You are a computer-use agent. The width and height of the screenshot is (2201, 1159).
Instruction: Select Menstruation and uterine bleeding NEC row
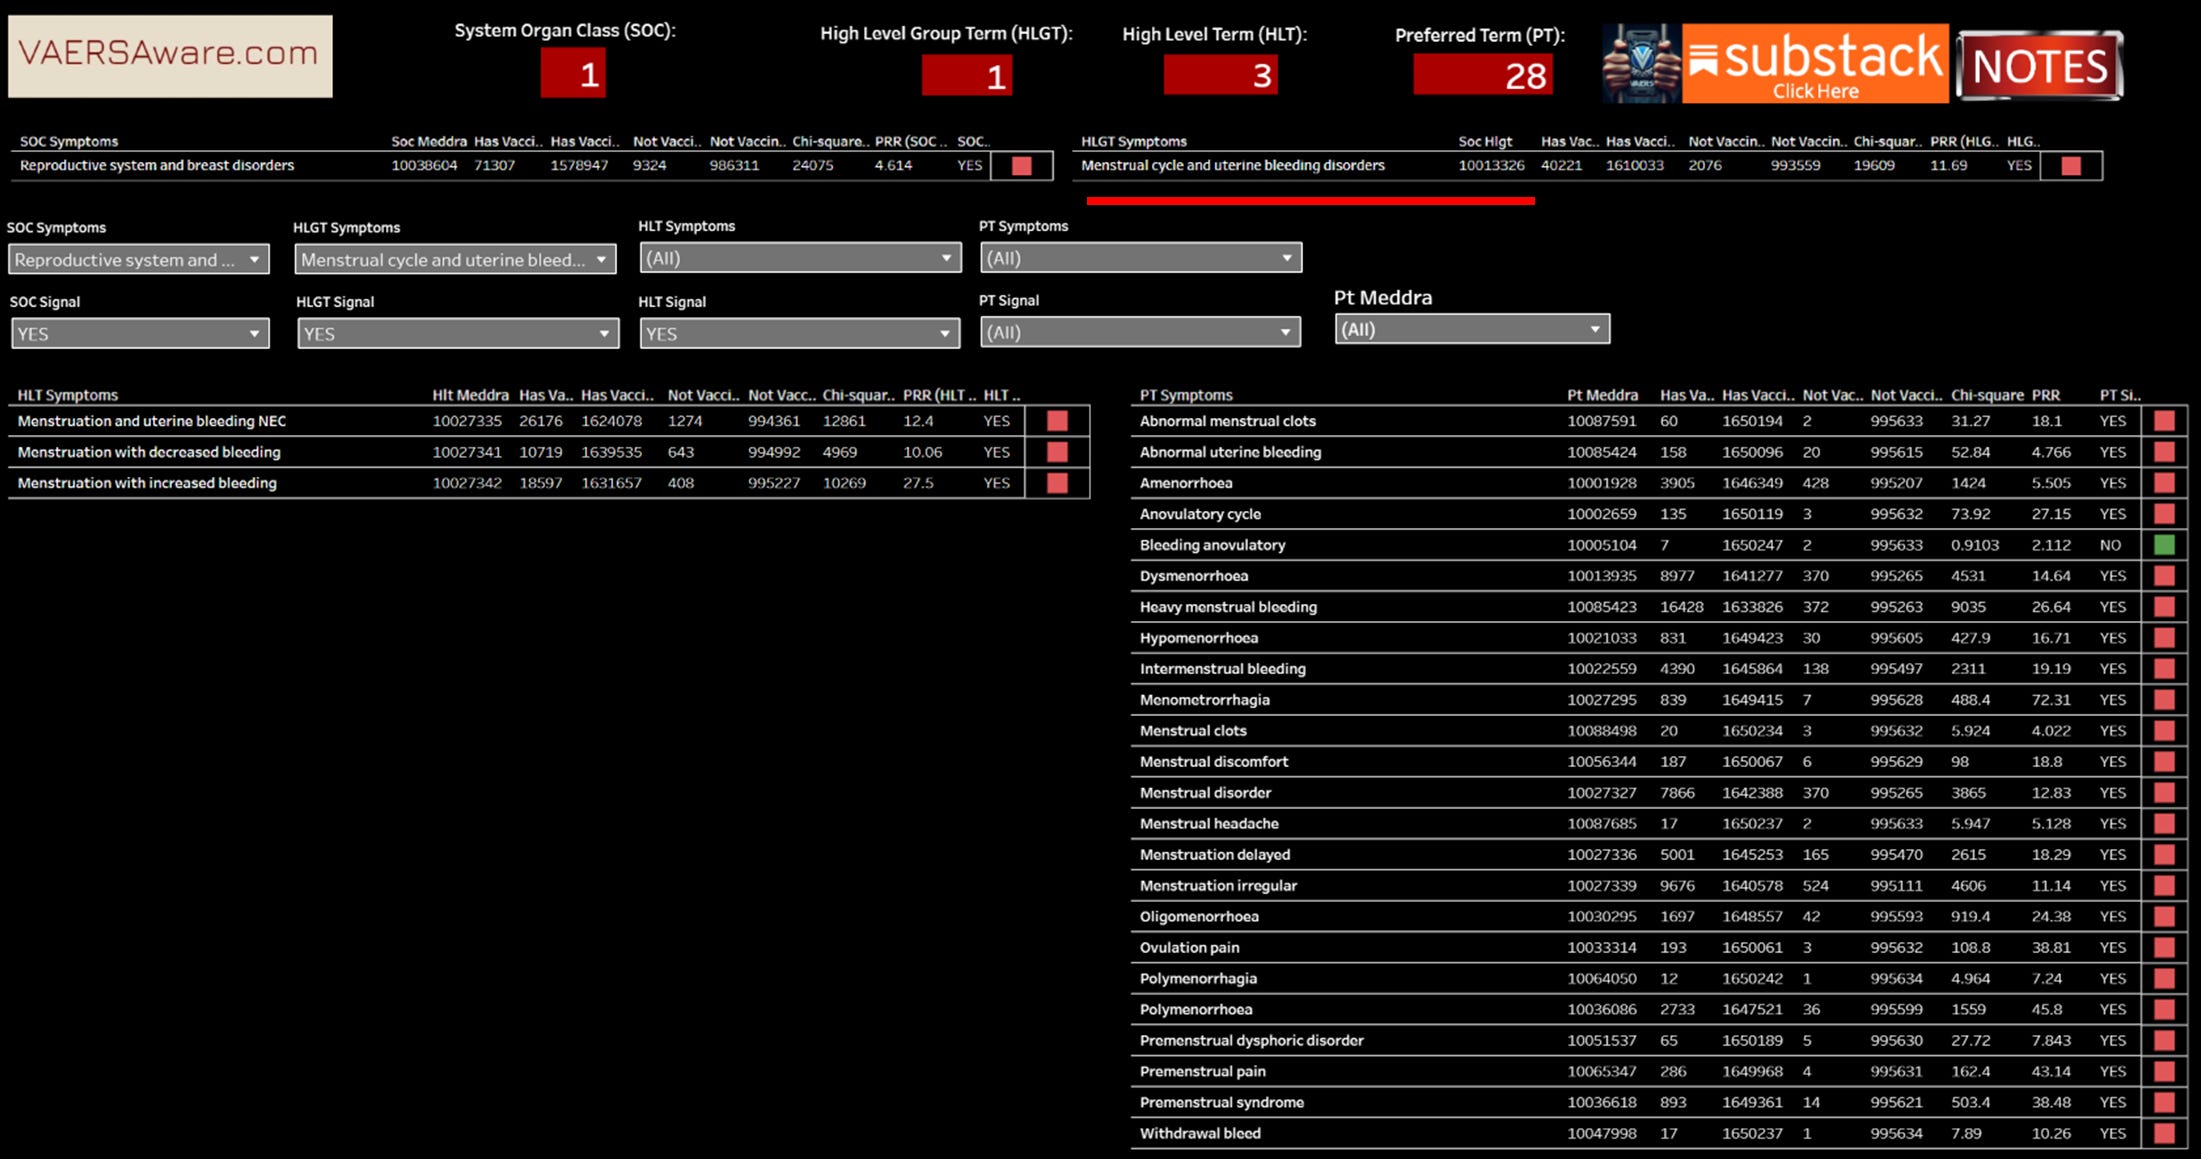click(x=152, y=421)
